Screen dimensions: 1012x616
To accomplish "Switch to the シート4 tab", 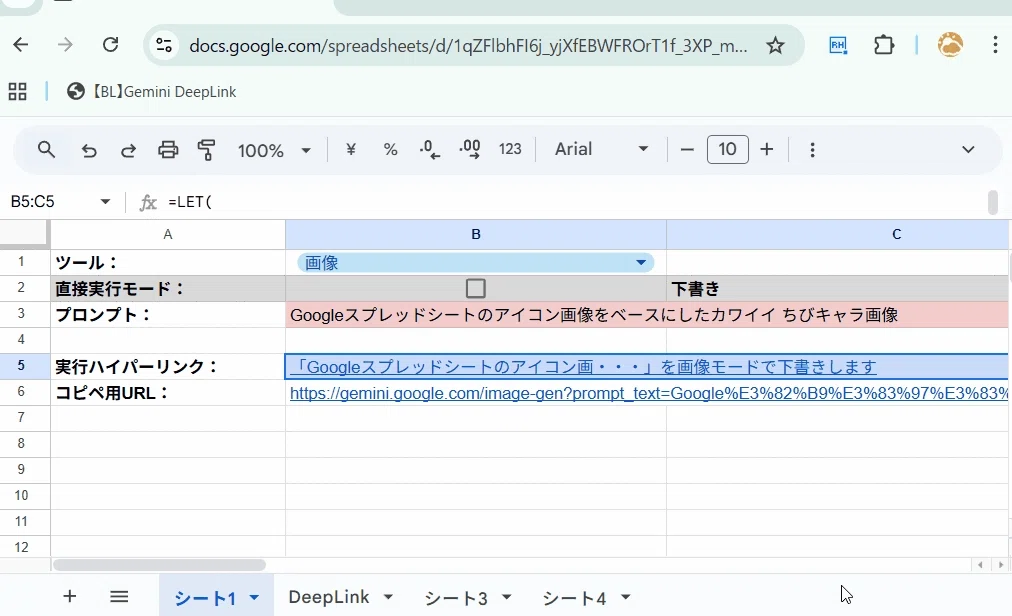I will [x=574, y=598].
